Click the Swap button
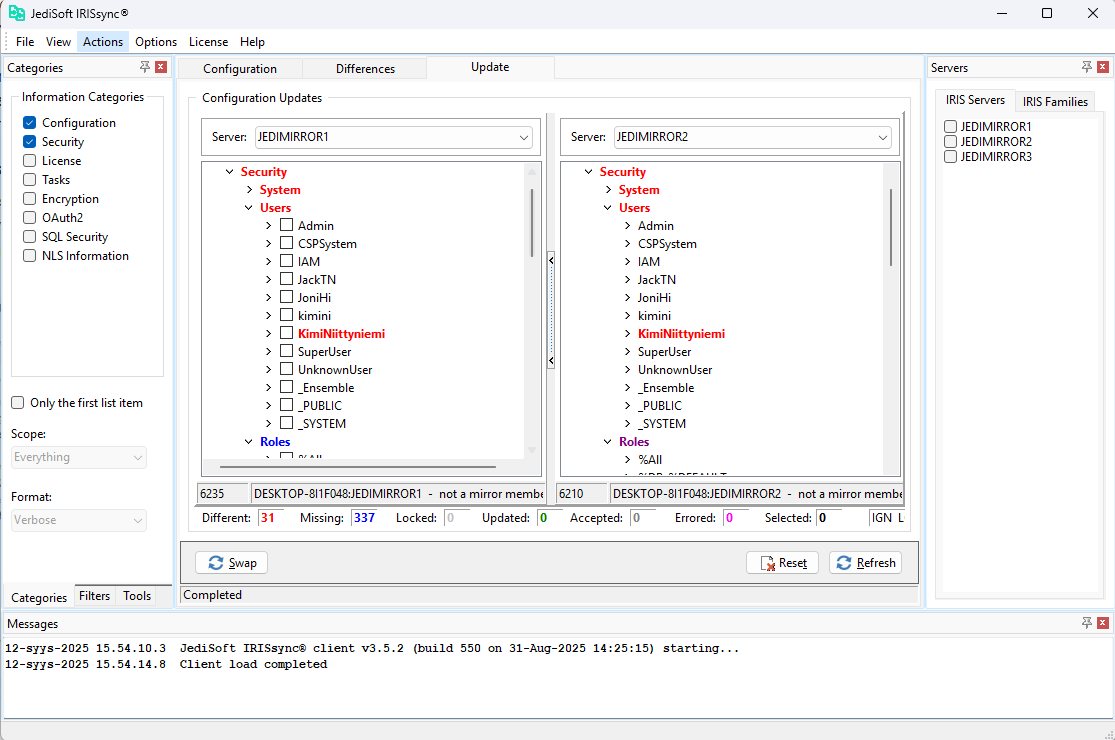Viewport: 1115px width, 740px height. point(232,563)
